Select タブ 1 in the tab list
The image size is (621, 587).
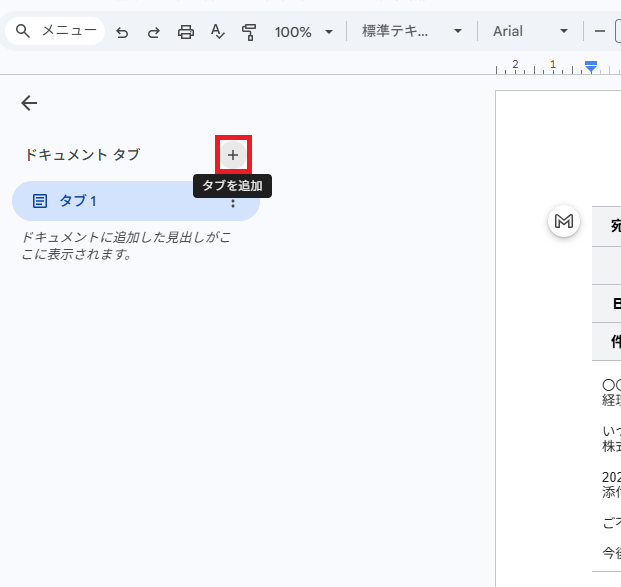[136, 201]
